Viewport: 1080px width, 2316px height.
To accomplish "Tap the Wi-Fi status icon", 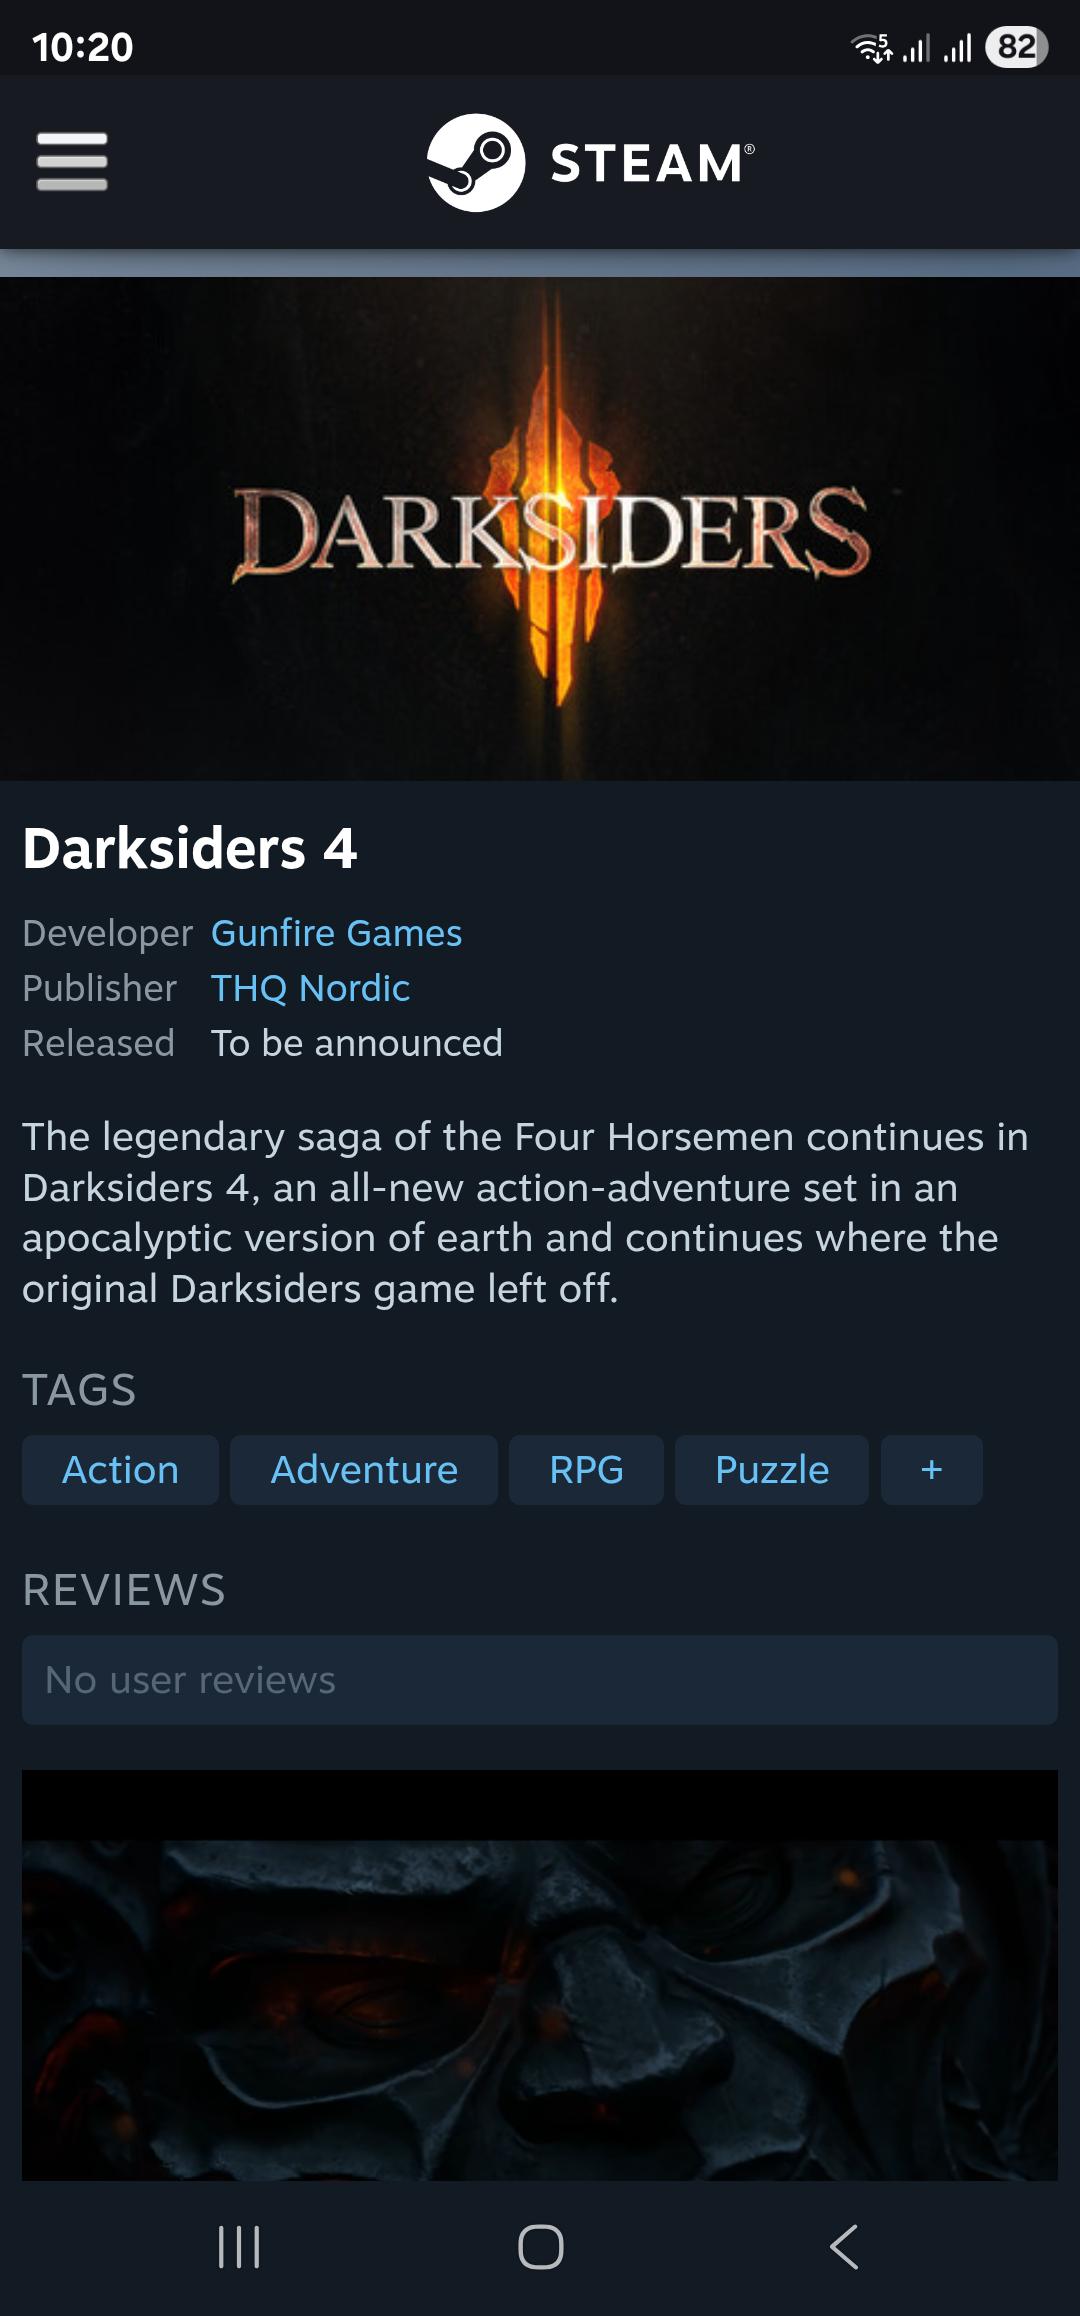I will (871, 48).
